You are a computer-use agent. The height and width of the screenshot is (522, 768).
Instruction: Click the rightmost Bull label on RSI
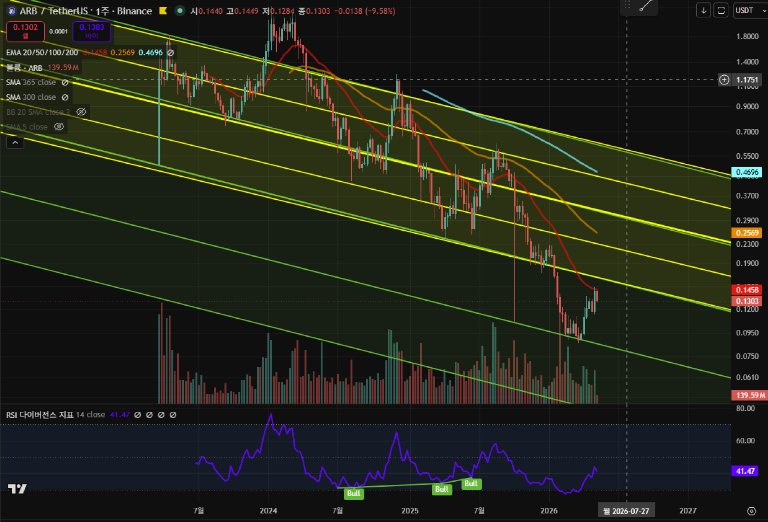point(471,483)
